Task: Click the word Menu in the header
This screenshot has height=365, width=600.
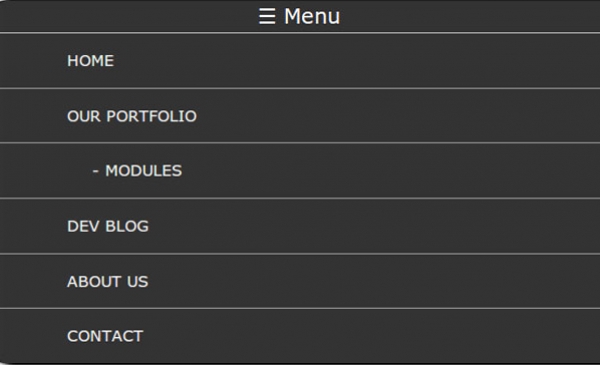Action: tap(311, 16)
